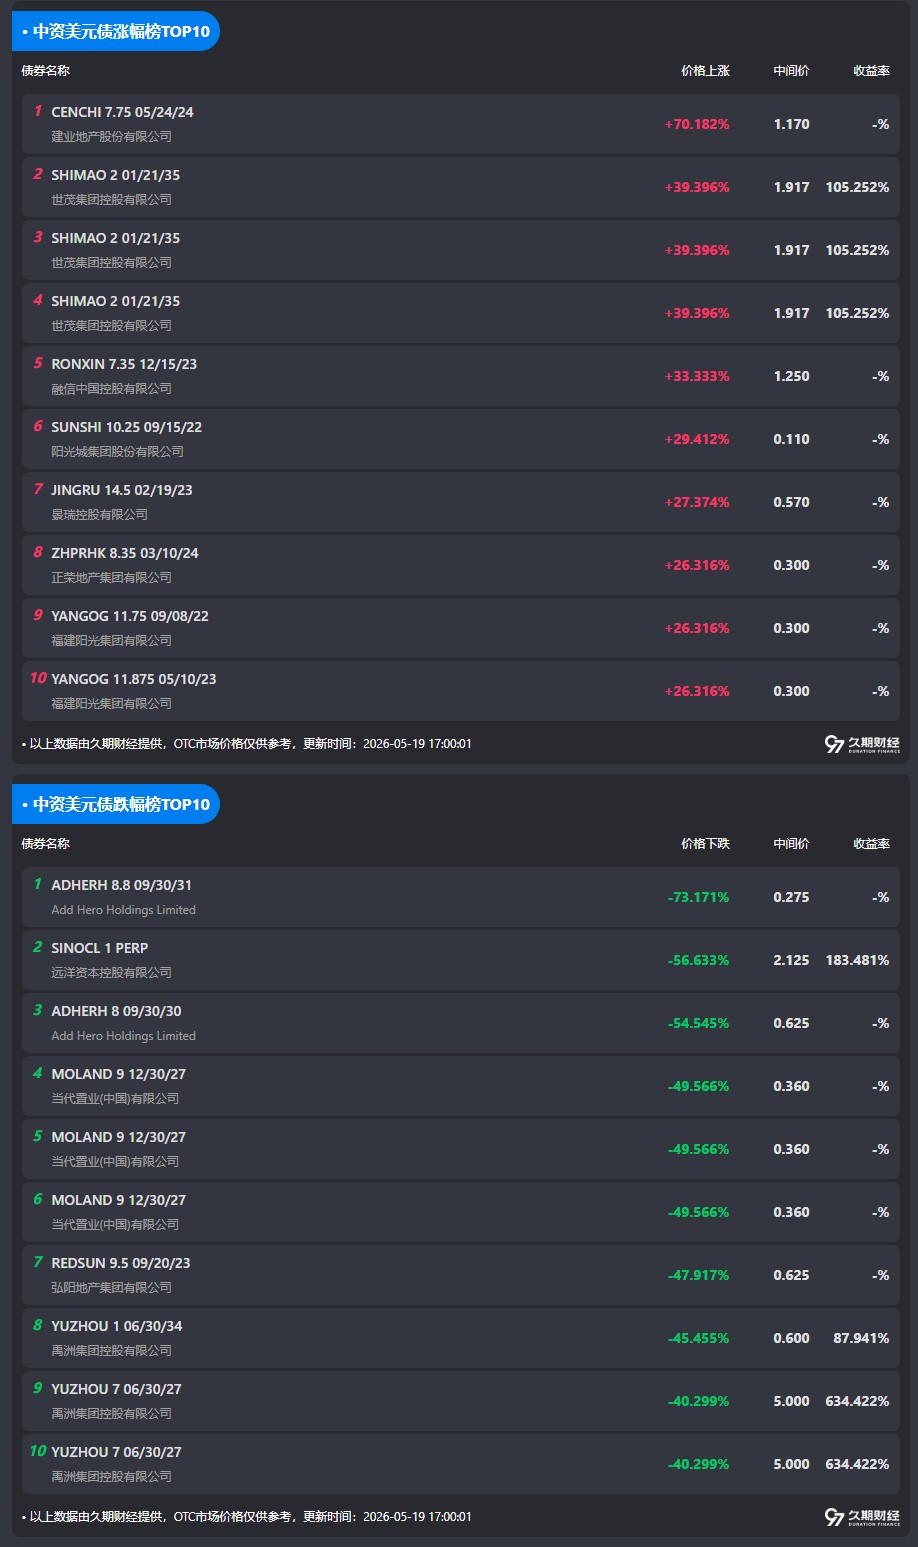Open the YANGOG 11.875 05/10/23 bond

[461, 691]
